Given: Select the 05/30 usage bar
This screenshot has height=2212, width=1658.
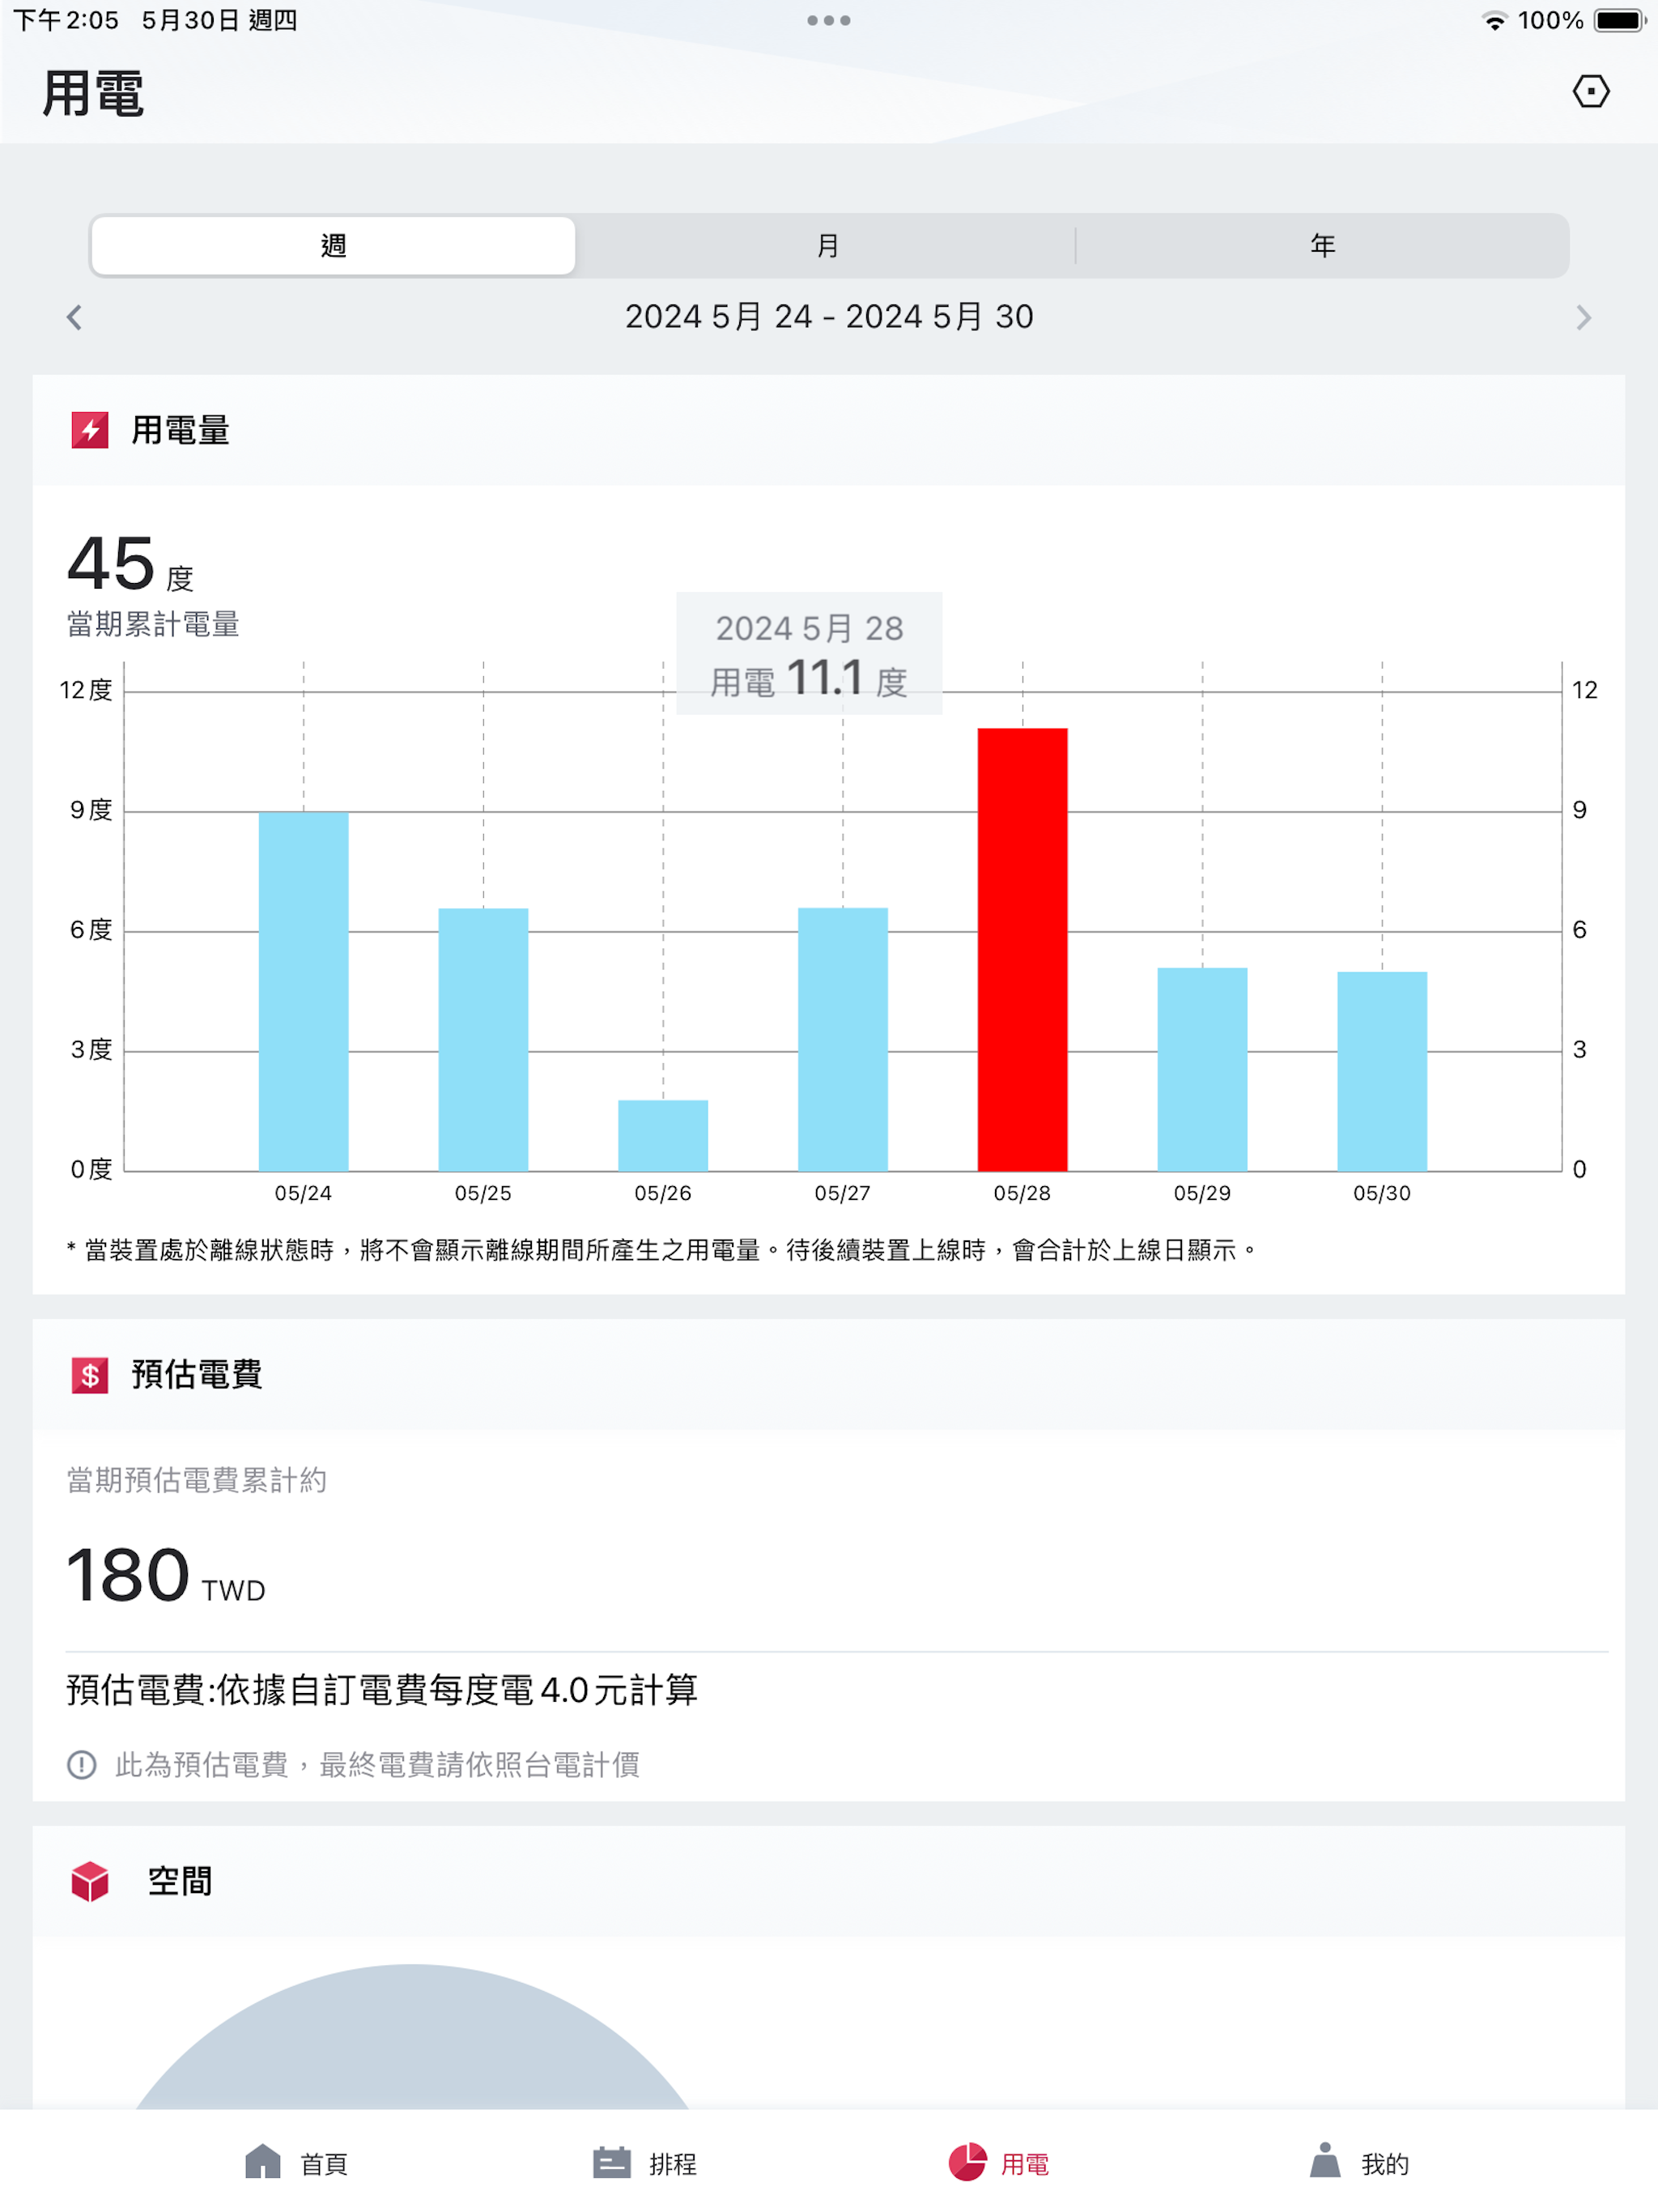Looking at the screenshot, I should coord(1382,1071).
